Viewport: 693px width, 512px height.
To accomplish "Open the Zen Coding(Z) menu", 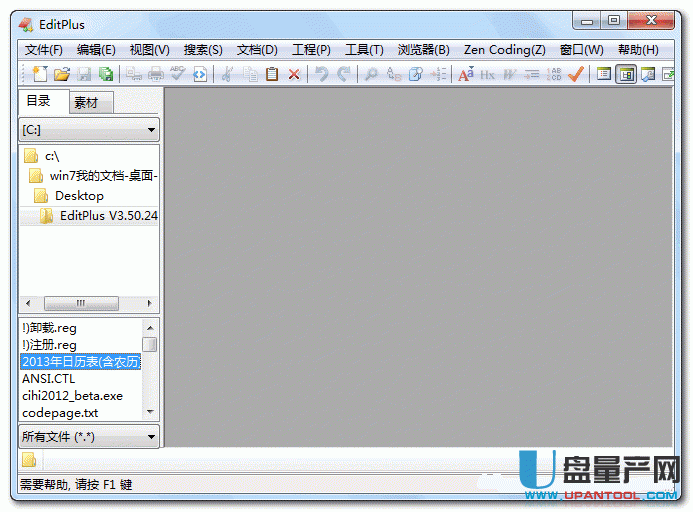I will [504, 50].
